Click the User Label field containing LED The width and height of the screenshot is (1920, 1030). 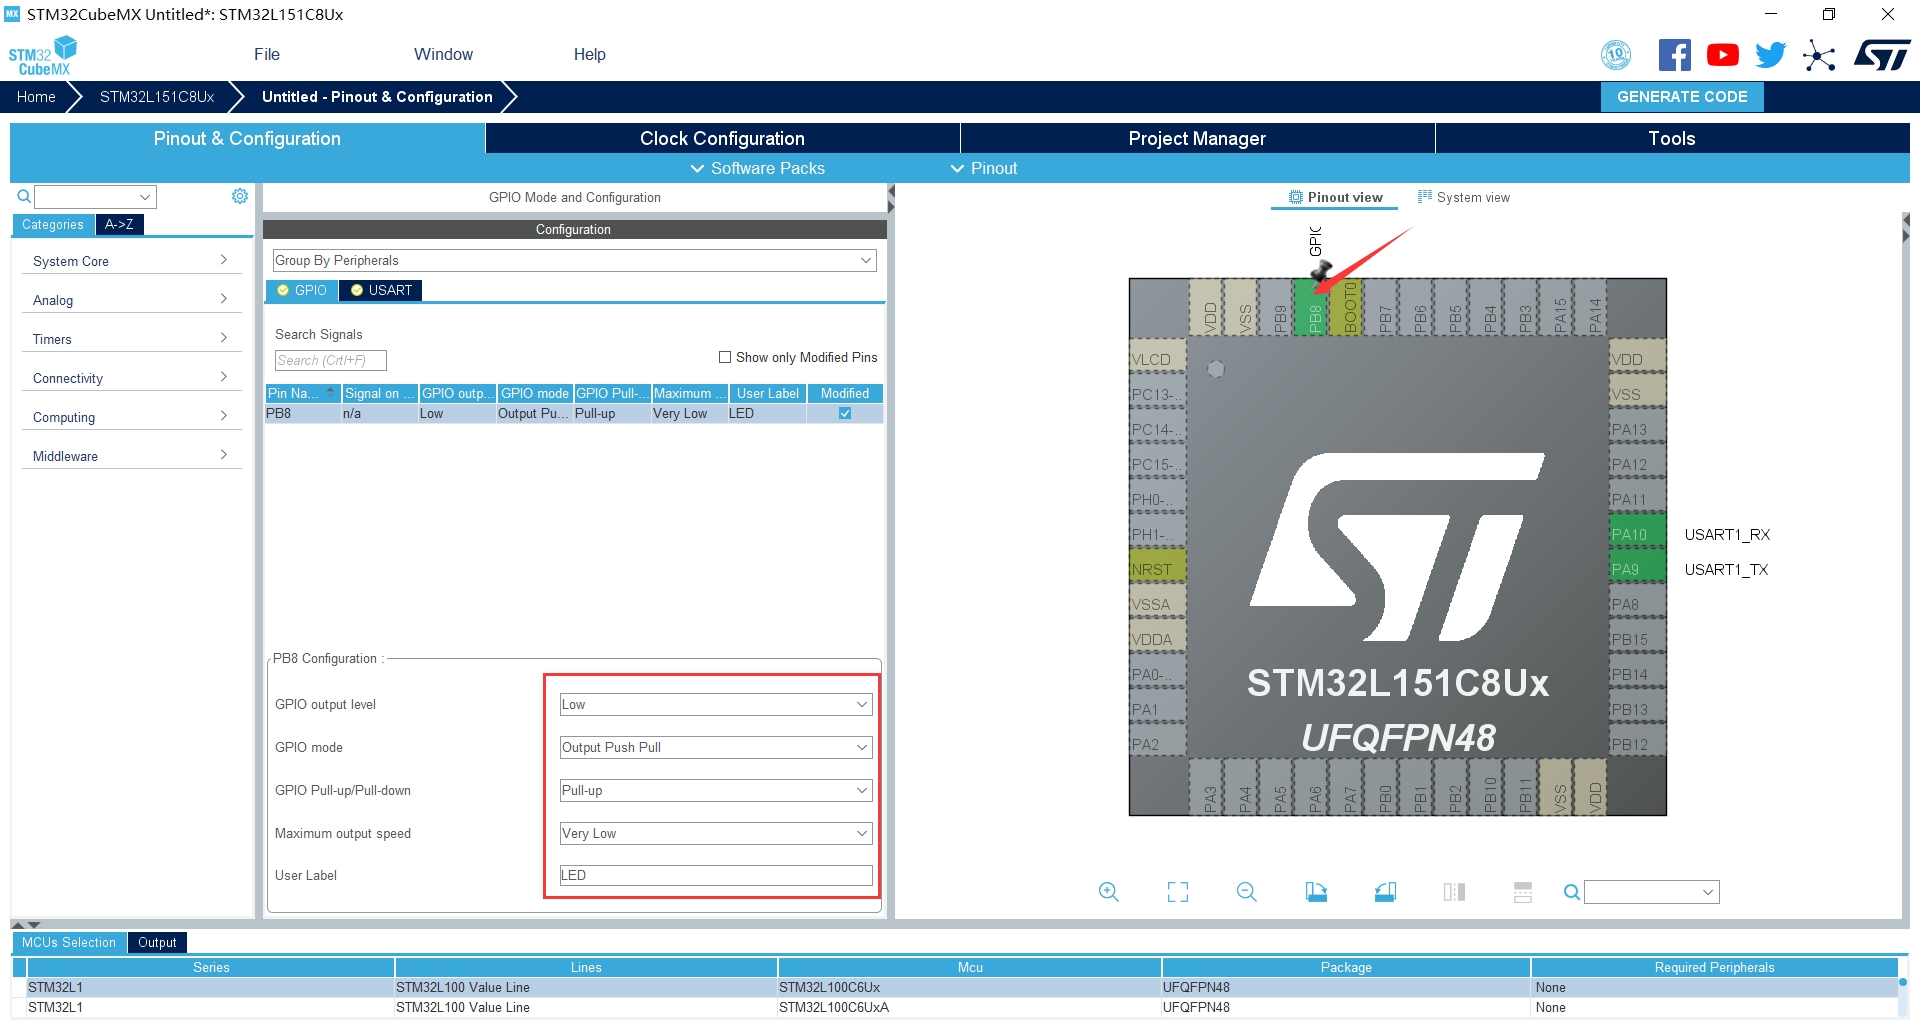tap(716, 876)
